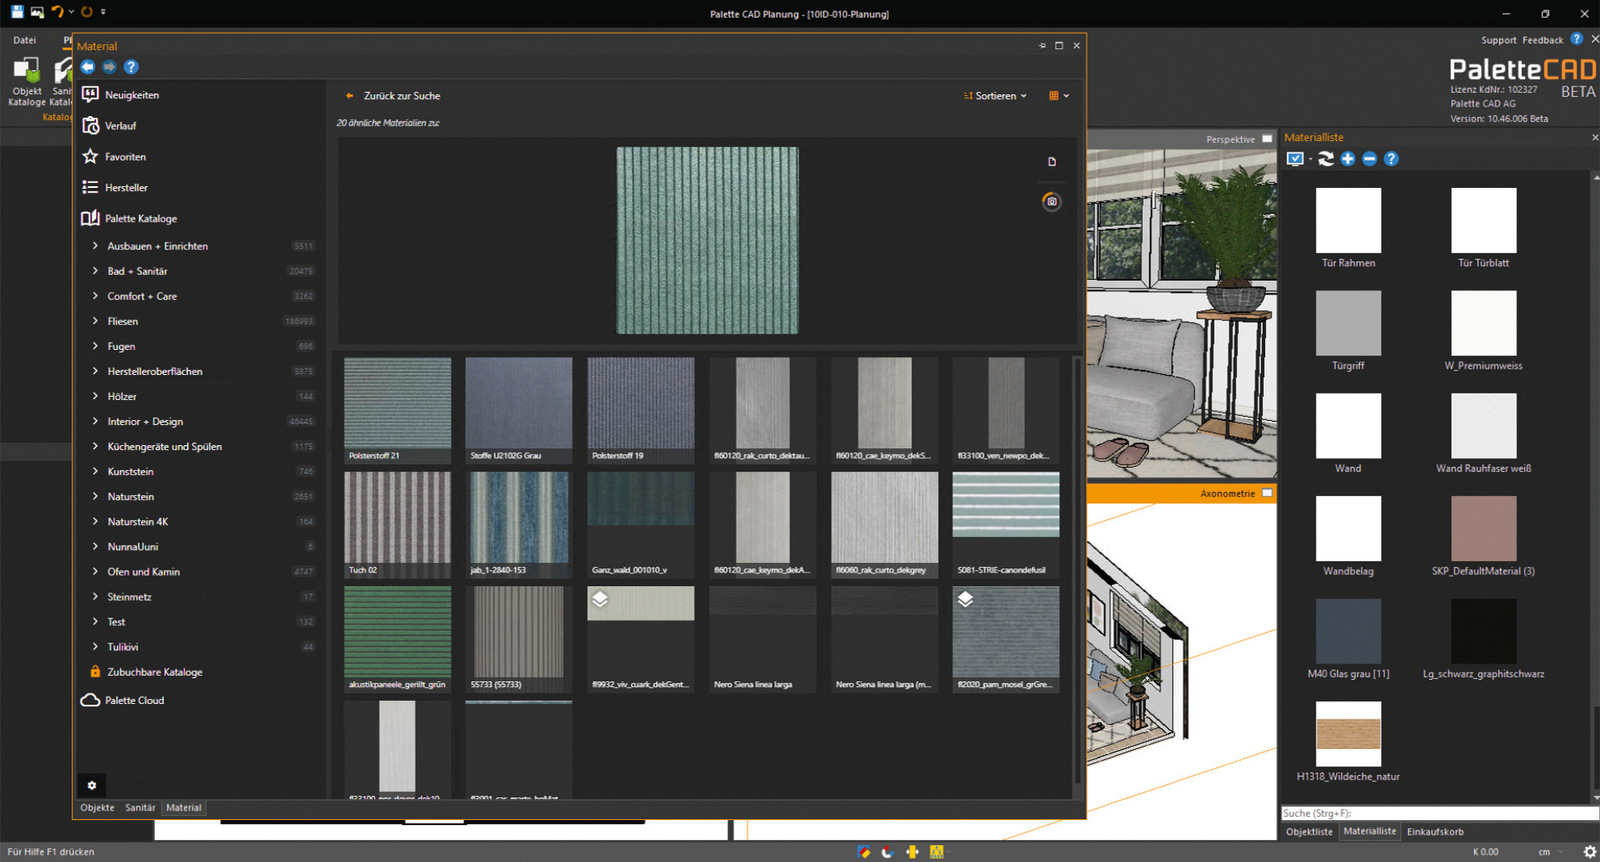Select the Polsterstoff 21 material thumbnail
Image resolution: width=1600 pixels, height=862 pixels.
pos(397,404)
